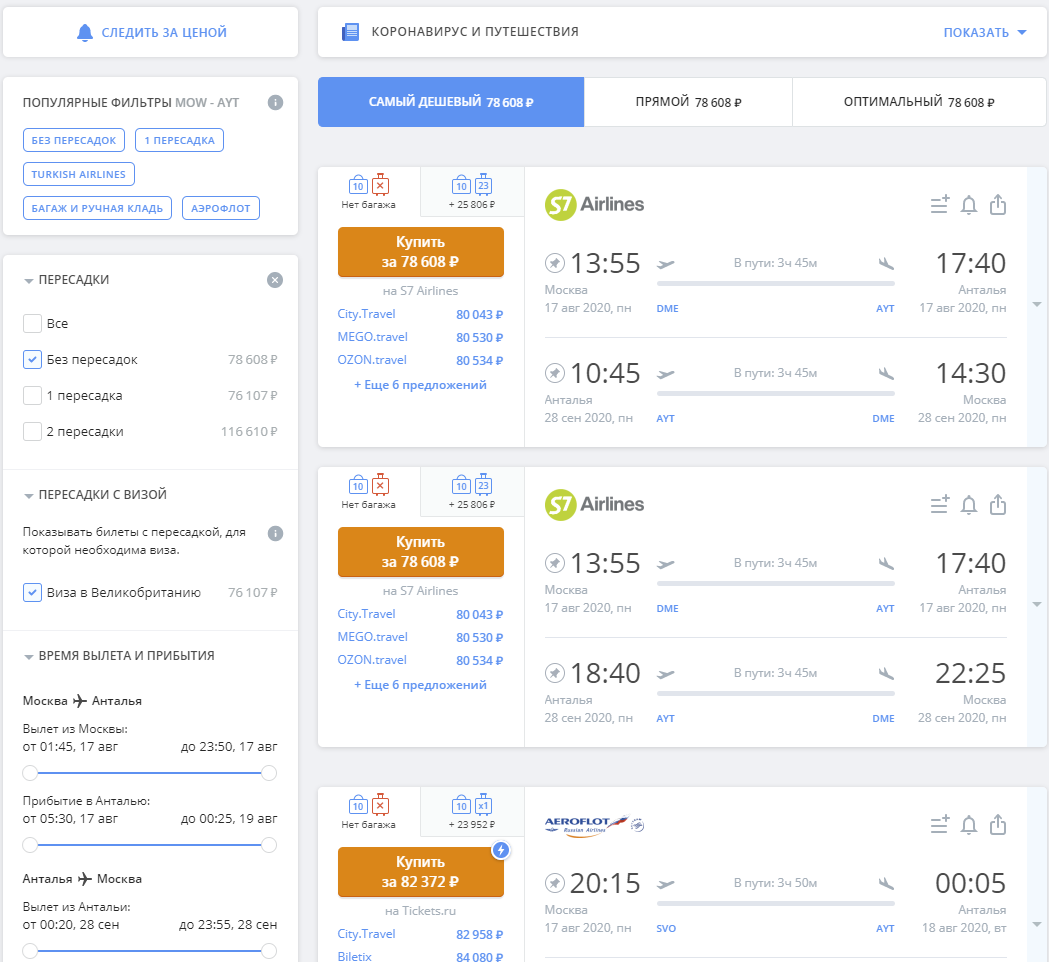This screenshot has width=1049, height=962.
Task: Click left handle of Вылет из Москвы slider
Action: 30,773
